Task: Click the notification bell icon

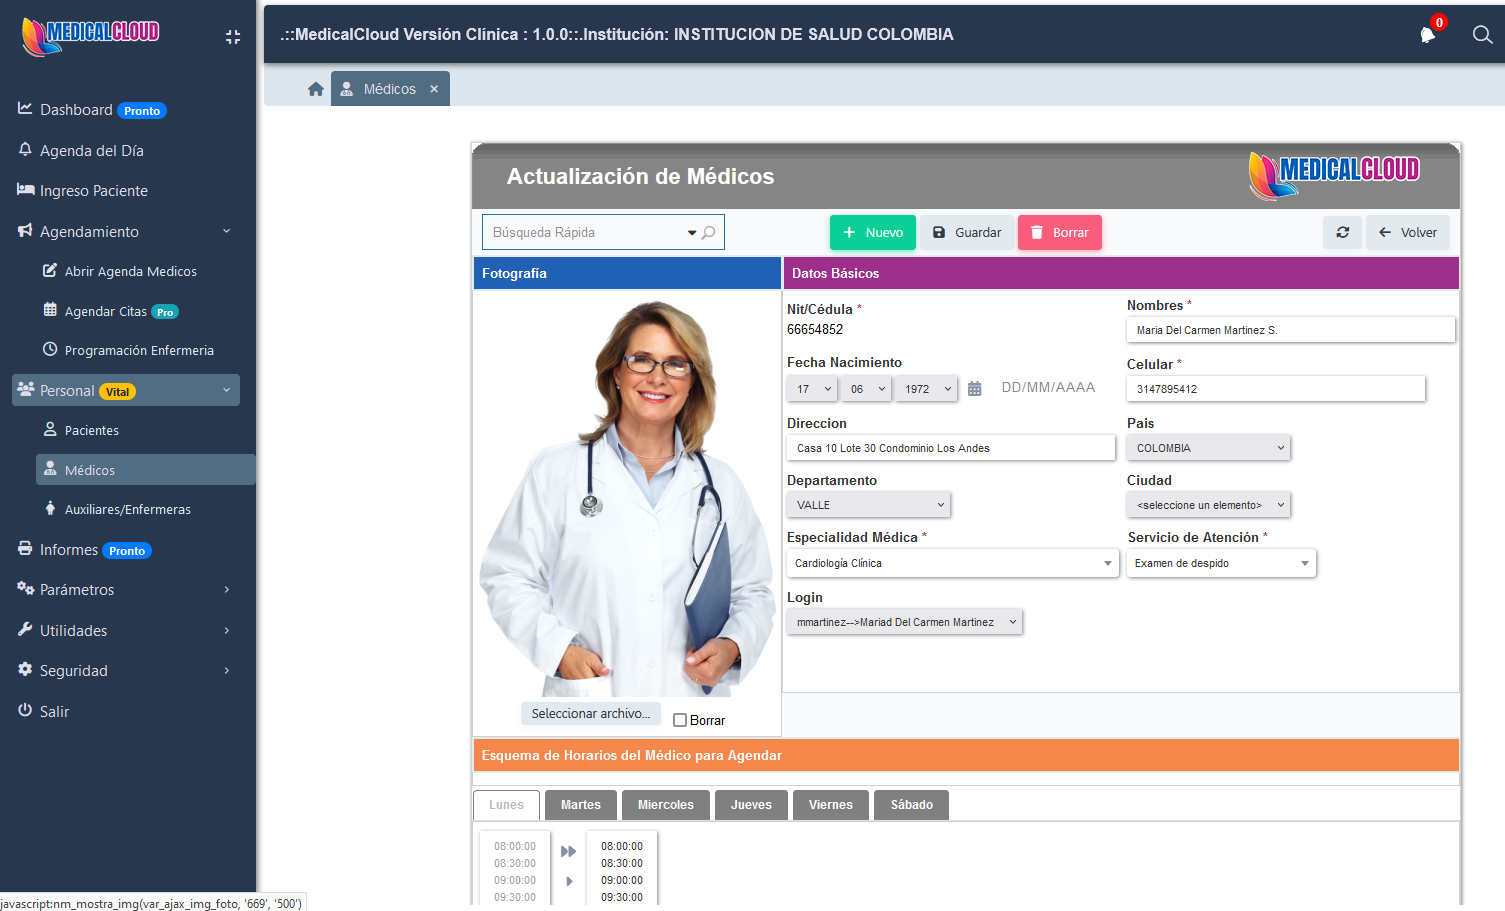Action: (1427, 35)
